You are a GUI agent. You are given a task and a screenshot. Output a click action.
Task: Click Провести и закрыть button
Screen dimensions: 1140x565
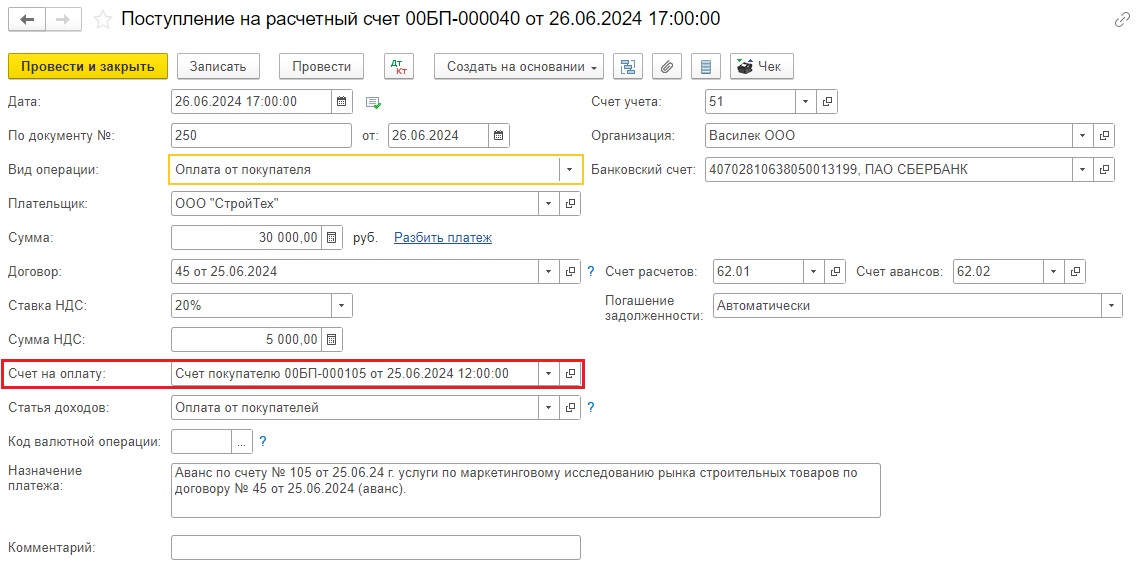coord(88,66)
